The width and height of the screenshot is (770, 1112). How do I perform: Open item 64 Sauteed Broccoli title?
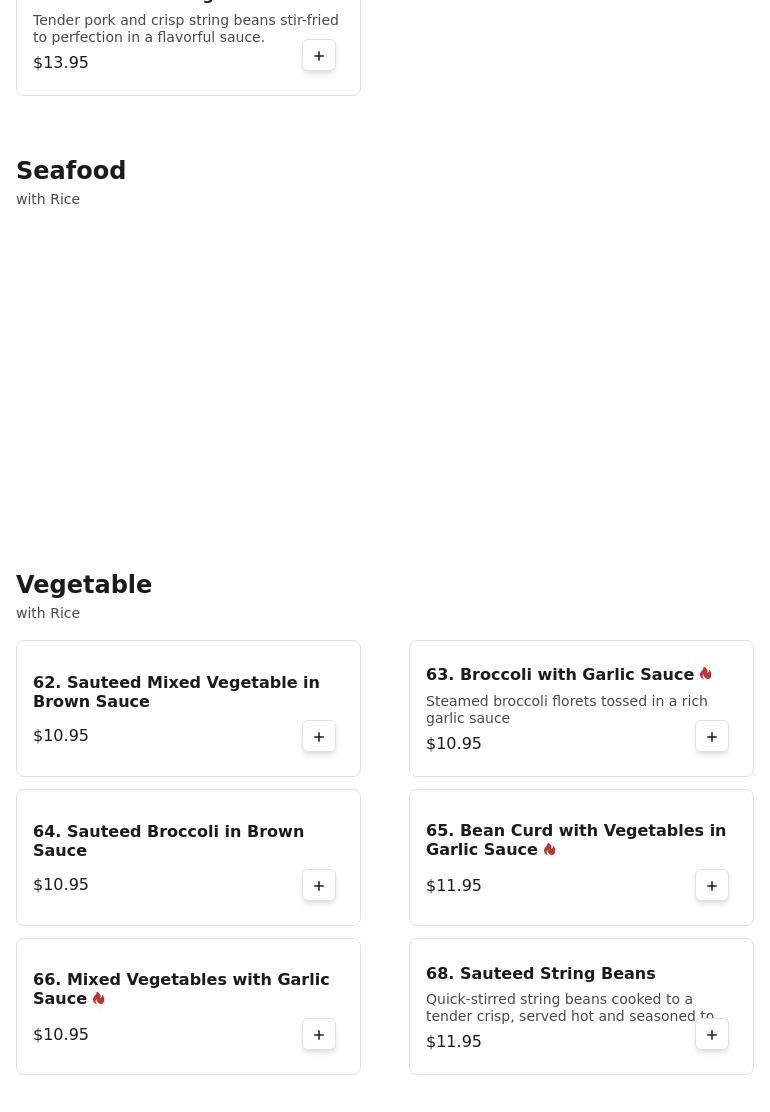(x=169, y=840)
